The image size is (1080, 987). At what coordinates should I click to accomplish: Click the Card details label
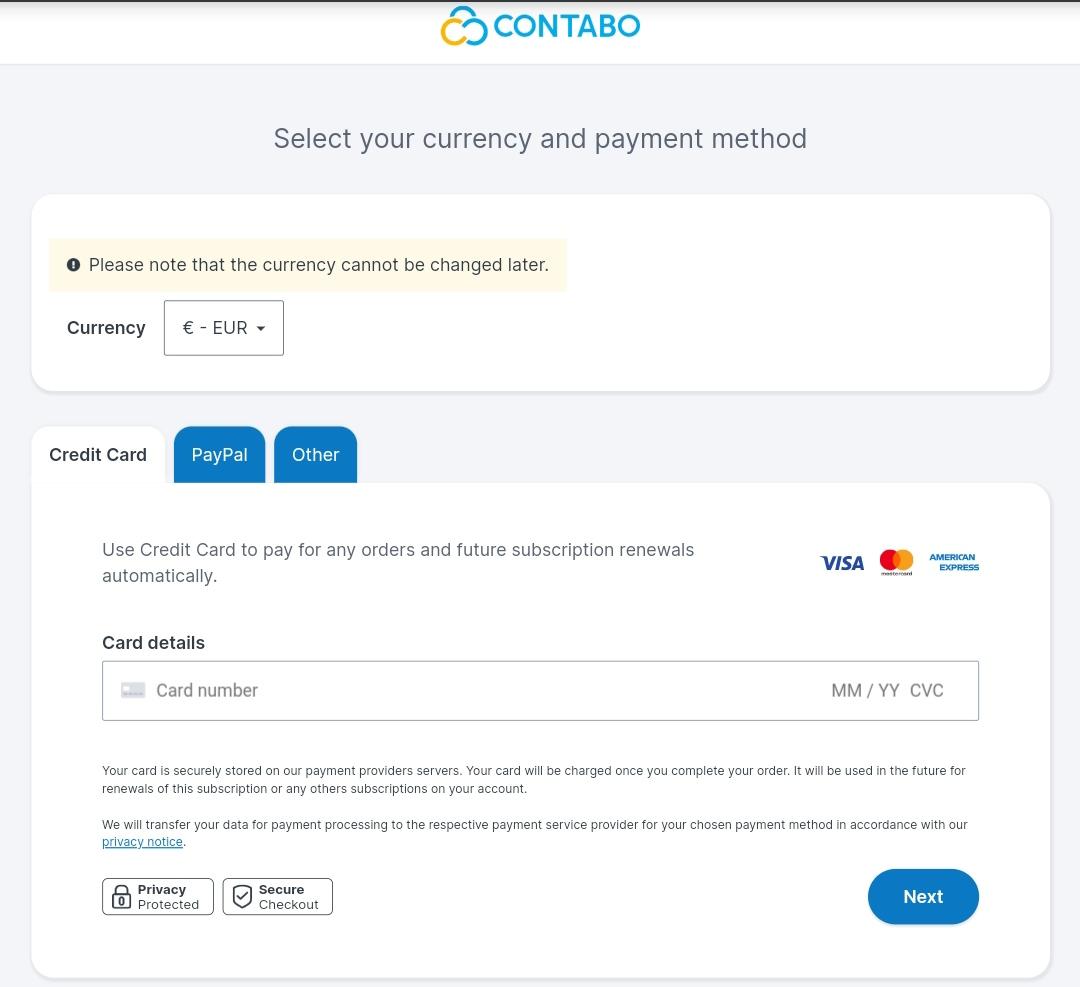(x=153, y=643)
